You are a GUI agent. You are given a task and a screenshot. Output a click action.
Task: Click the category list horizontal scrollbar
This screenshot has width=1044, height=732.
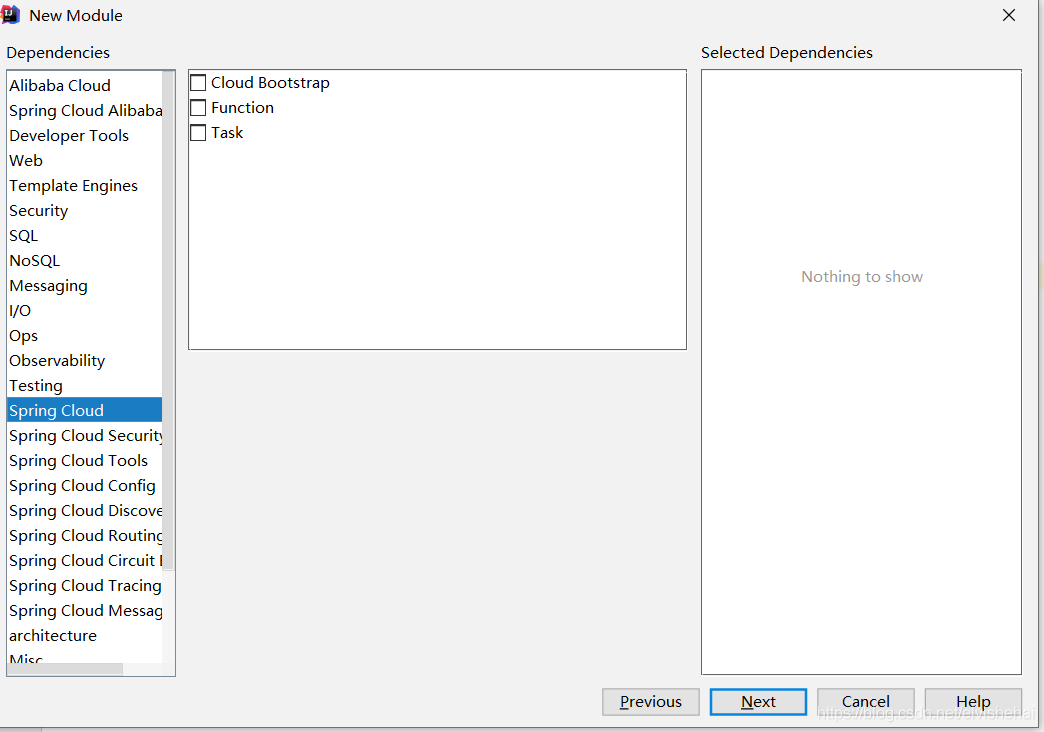[x=65, y=669]
